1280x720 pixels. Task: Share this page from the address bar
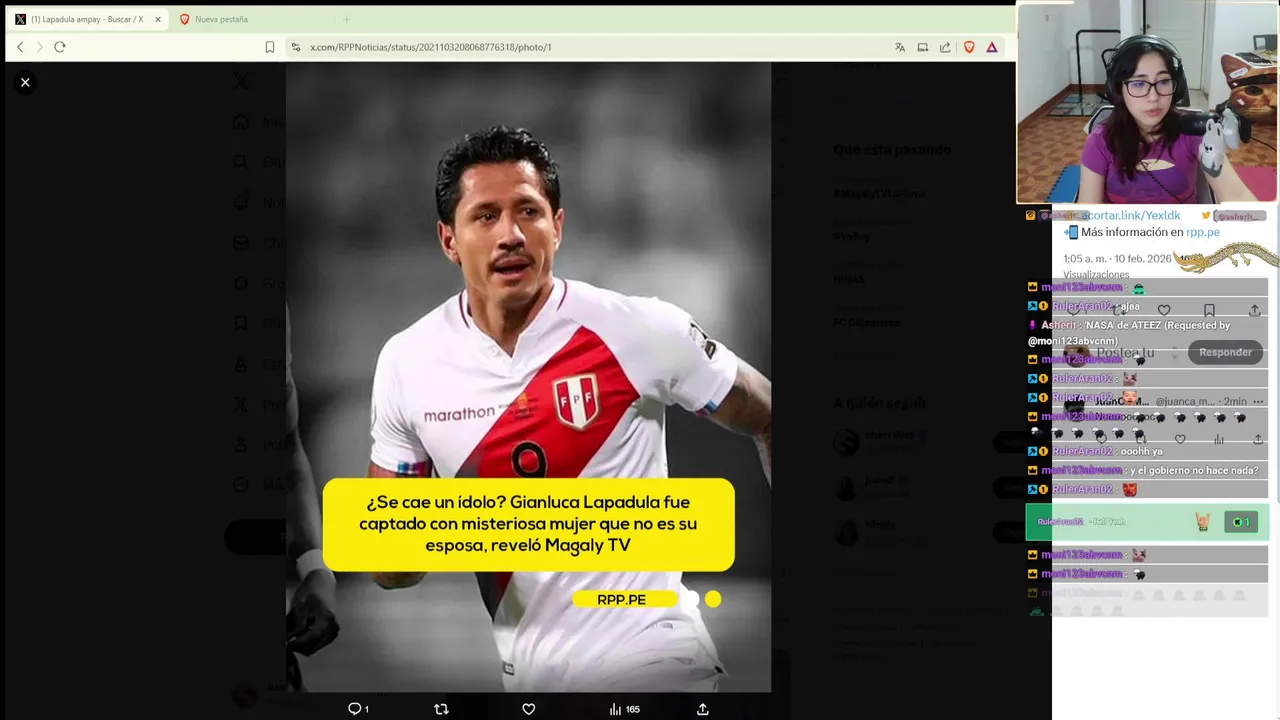(x=945, y=47)
